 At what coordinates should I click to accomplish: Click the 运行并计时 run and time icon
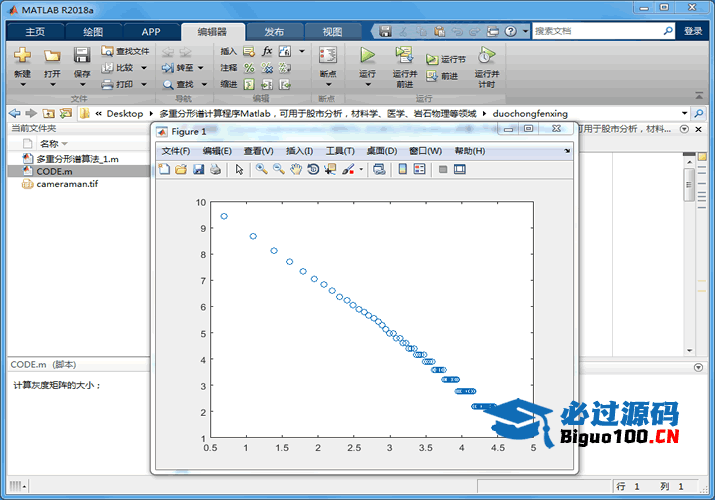pos(486,55)
